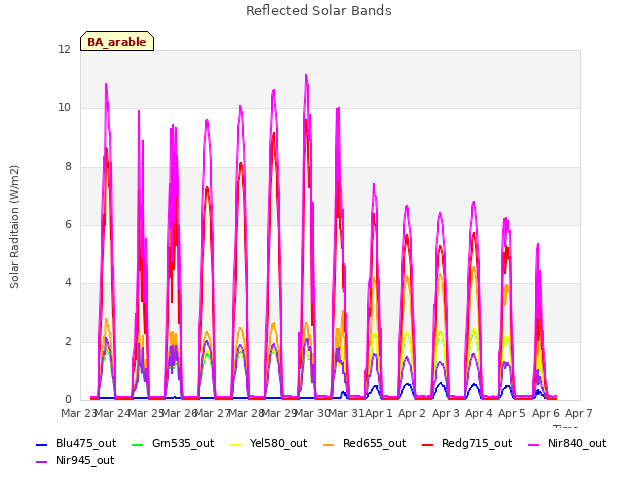Toggle the Red655_out legend entry

pyautogui.click(x=364, y=443)
